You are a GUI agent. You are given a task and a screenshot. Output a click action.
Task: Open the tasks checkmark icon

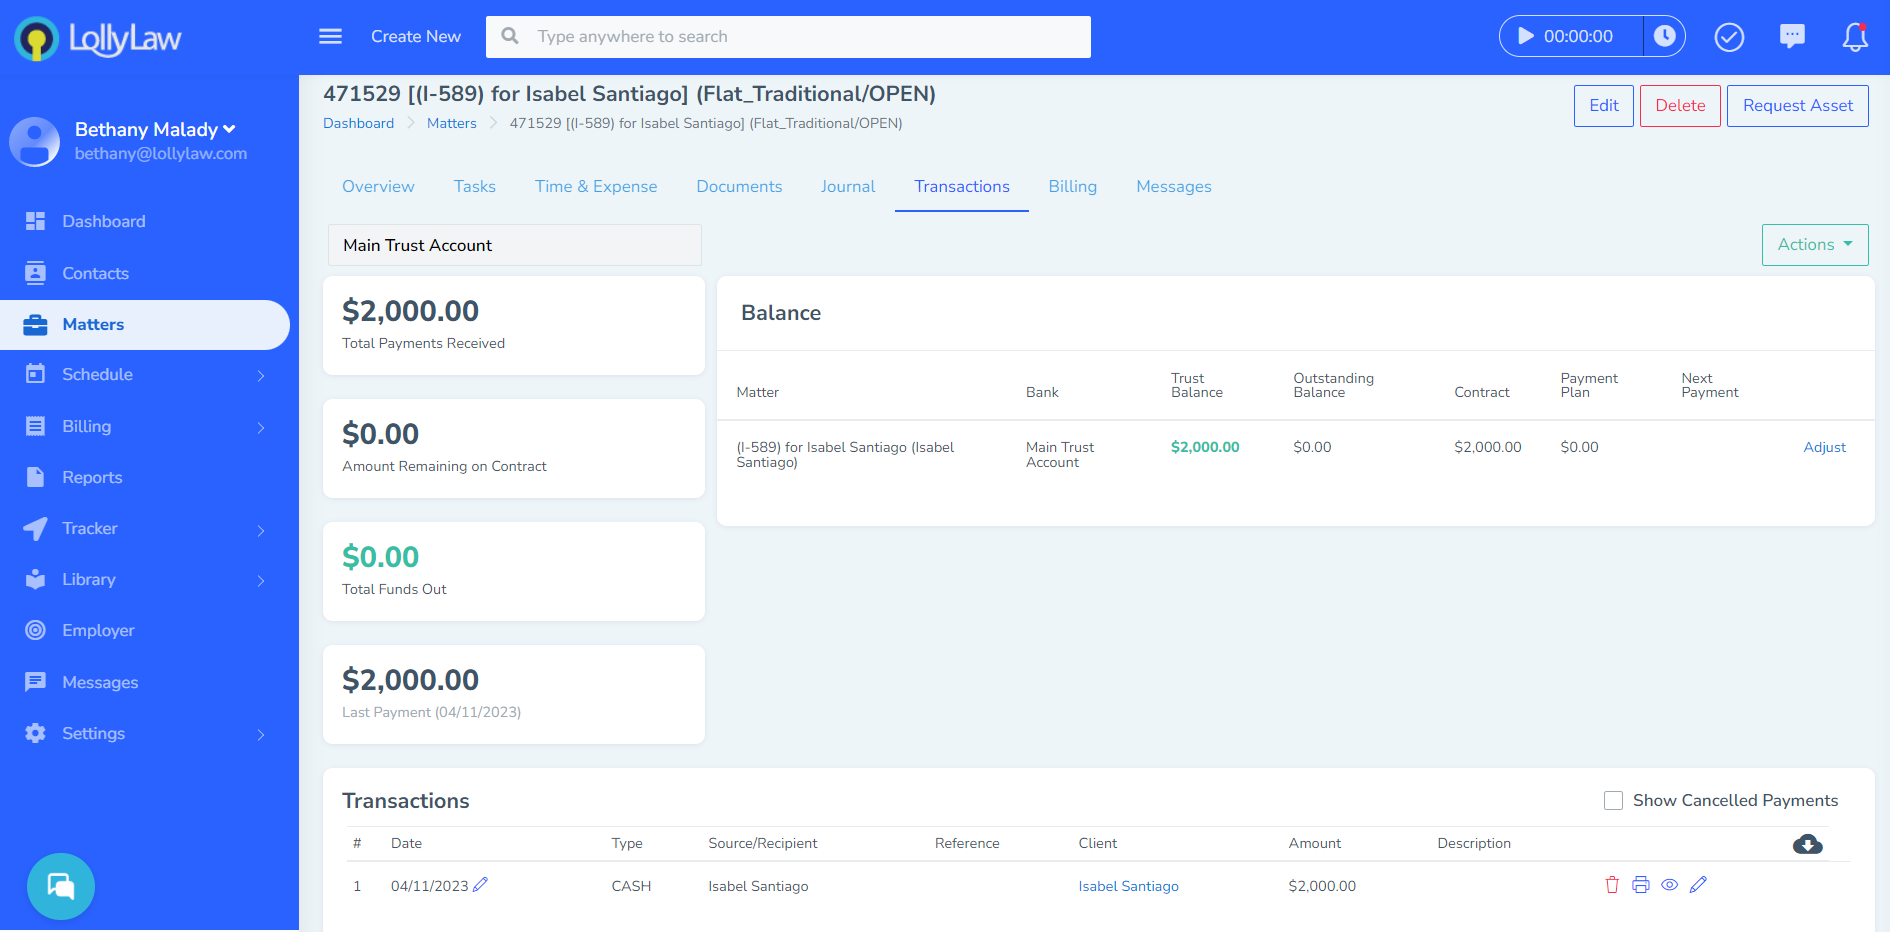(1729, 37)
